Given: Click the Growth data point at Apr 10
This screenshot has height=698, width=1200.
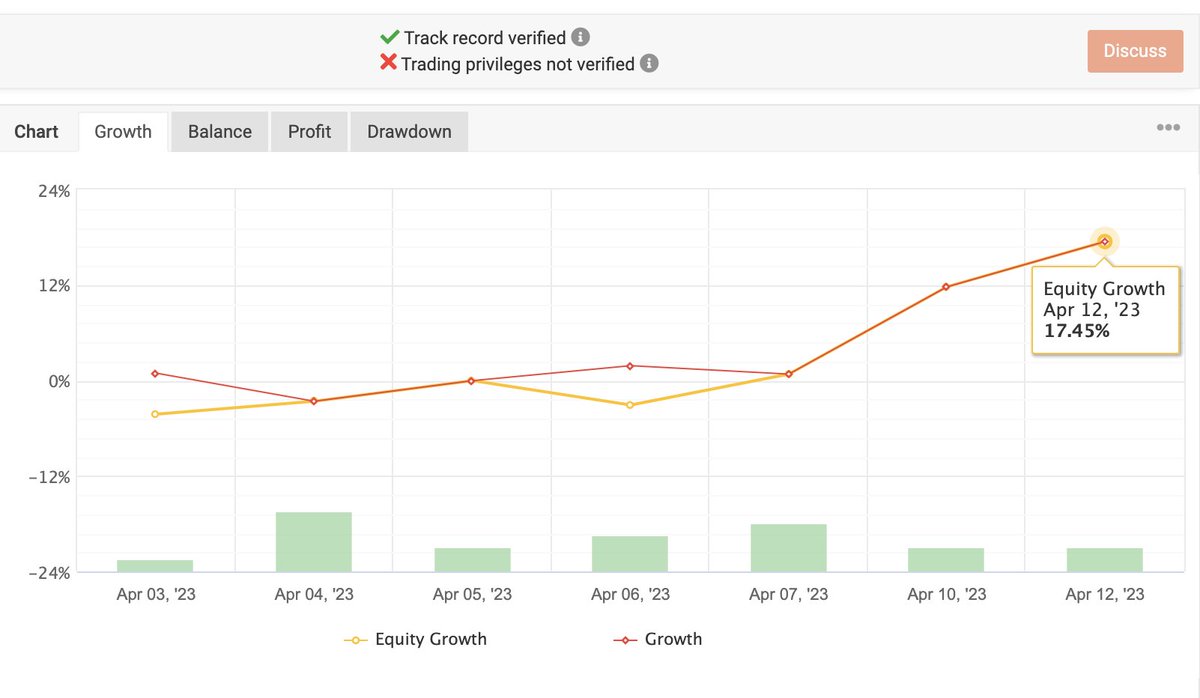Looking at the screenshot, I should 945,286.
